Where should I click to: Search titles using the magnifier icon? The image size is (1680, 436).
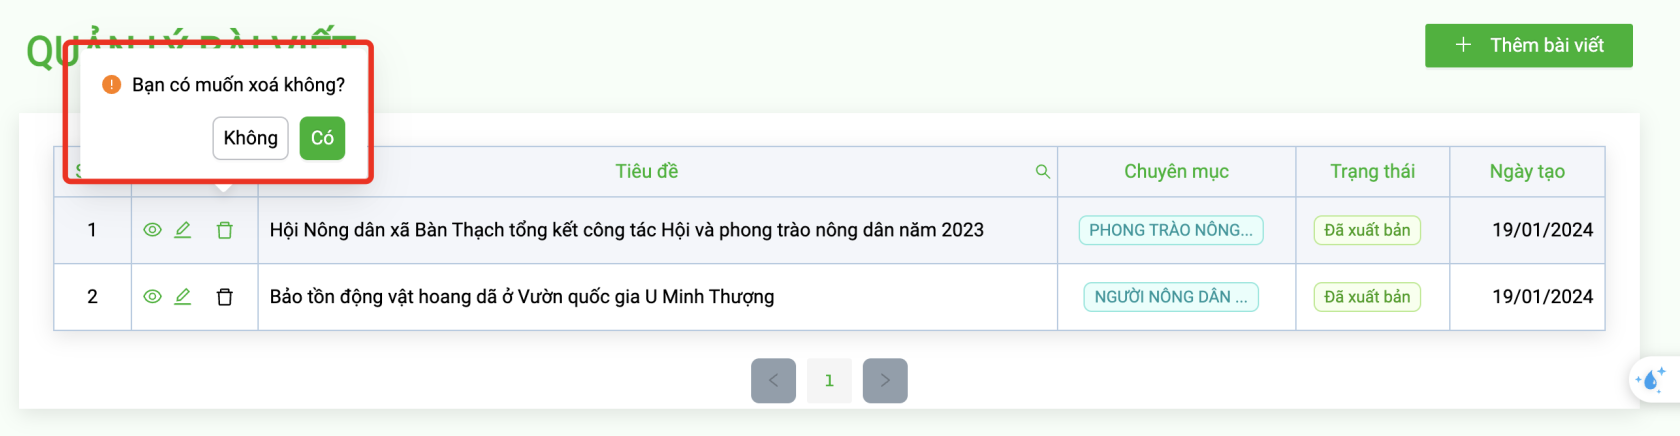pyautogui.click(x=1043, y=172)
